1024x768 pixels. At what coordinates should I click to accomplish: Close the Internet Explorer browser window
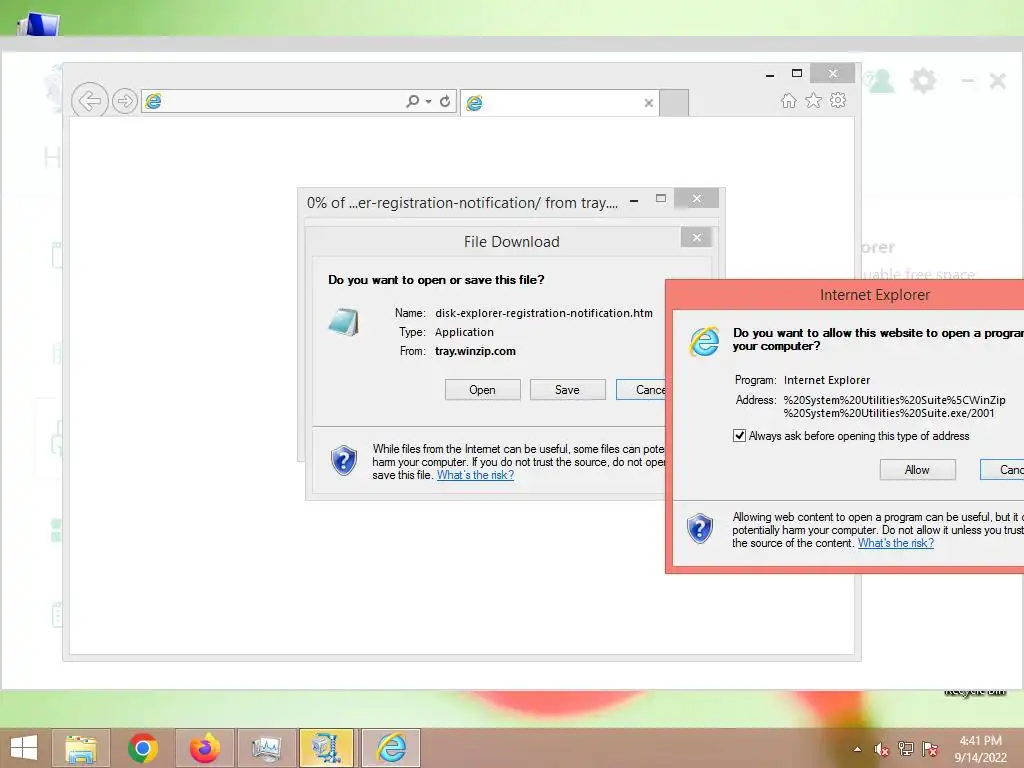[833, 73]
